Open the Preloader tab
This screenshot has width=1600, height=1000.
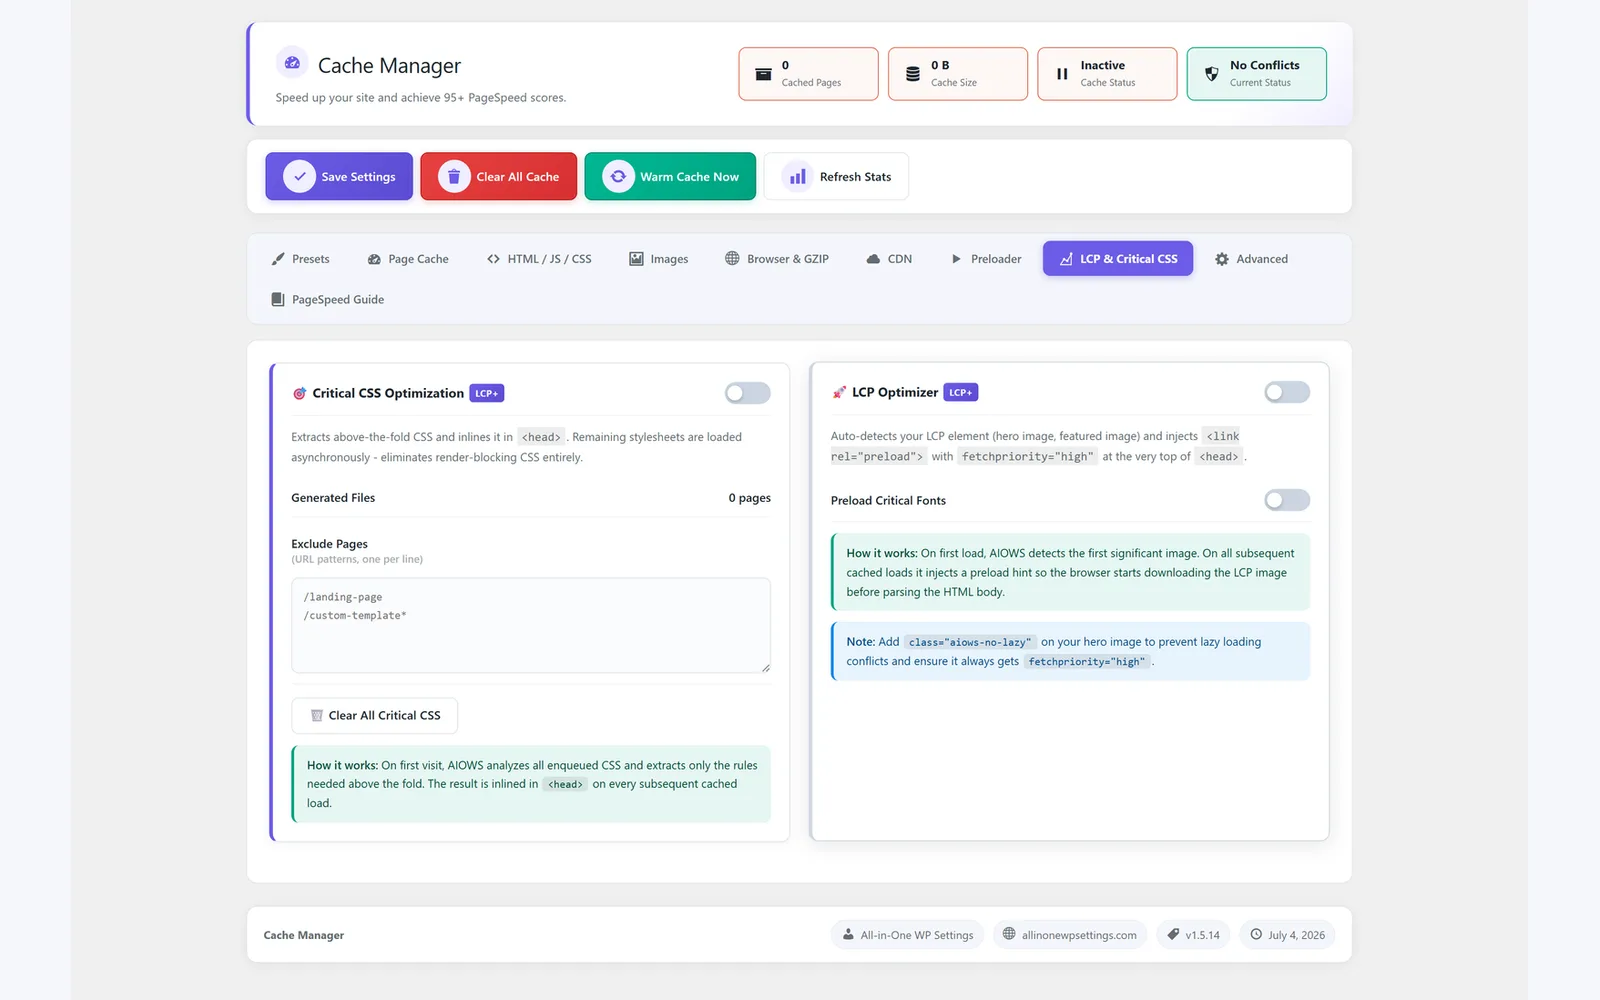click(x=986, y=259)
